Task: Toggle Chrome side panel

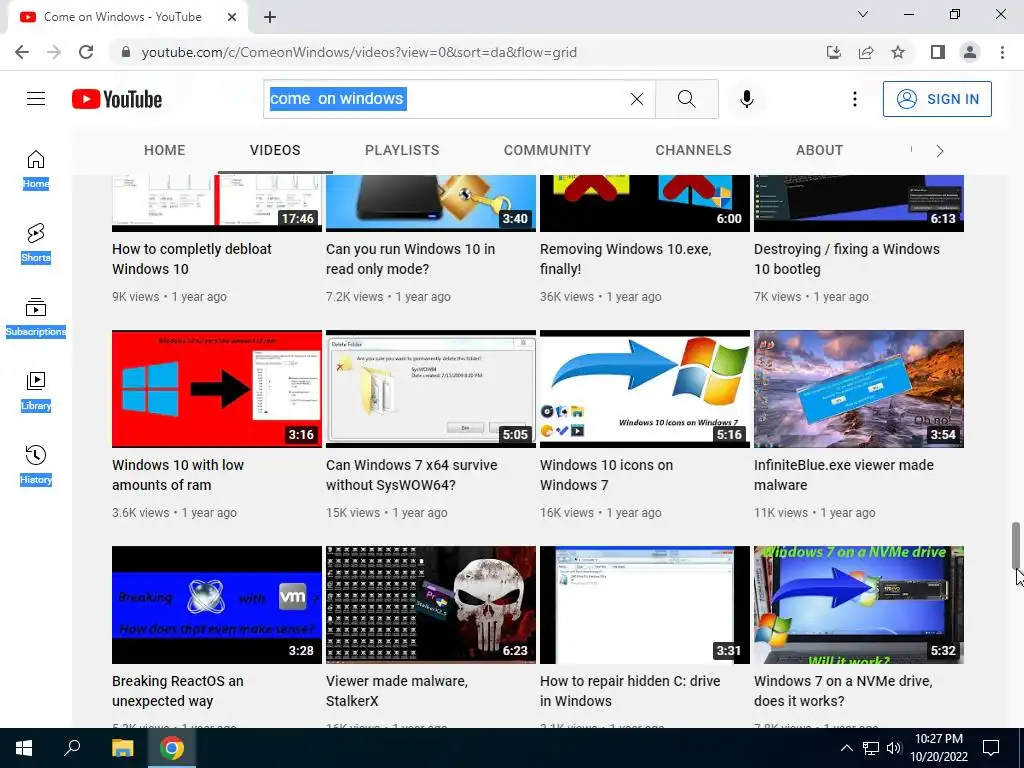Action: click(x=938, y=52)
